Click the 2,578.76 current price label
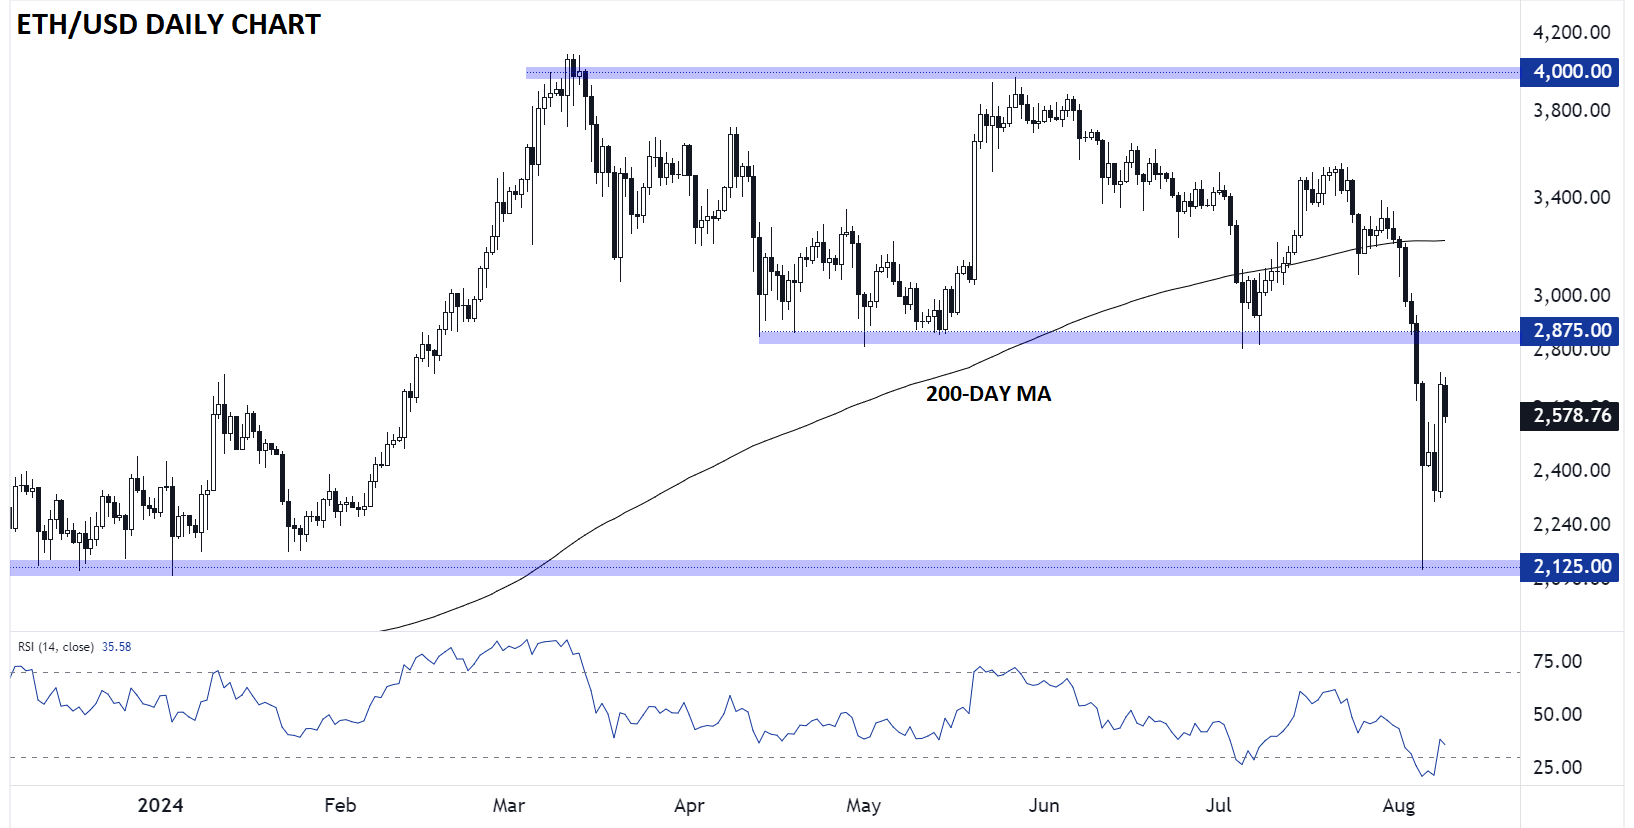1634x828 pixels. pos(1569,415)
